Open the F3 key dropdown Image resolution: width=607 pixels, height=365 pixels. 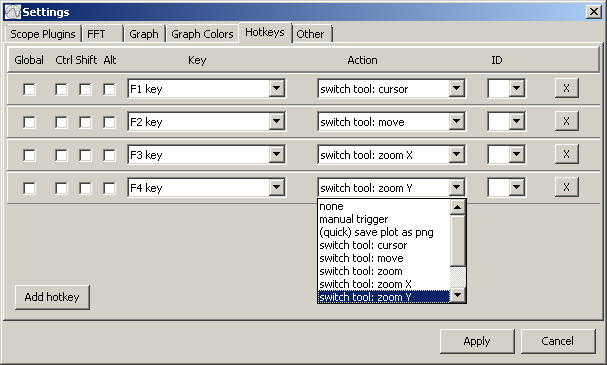206,154
